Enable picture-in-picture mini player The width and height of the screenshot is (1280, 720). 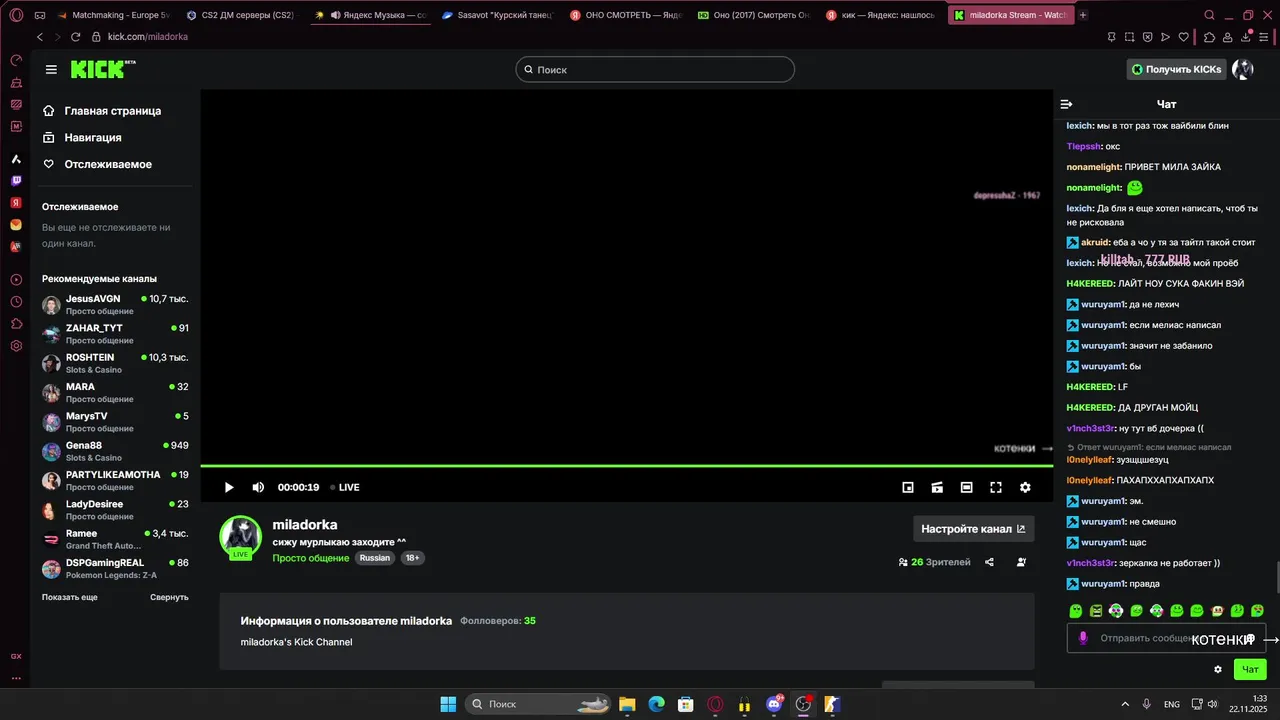(x=908, y=487)
